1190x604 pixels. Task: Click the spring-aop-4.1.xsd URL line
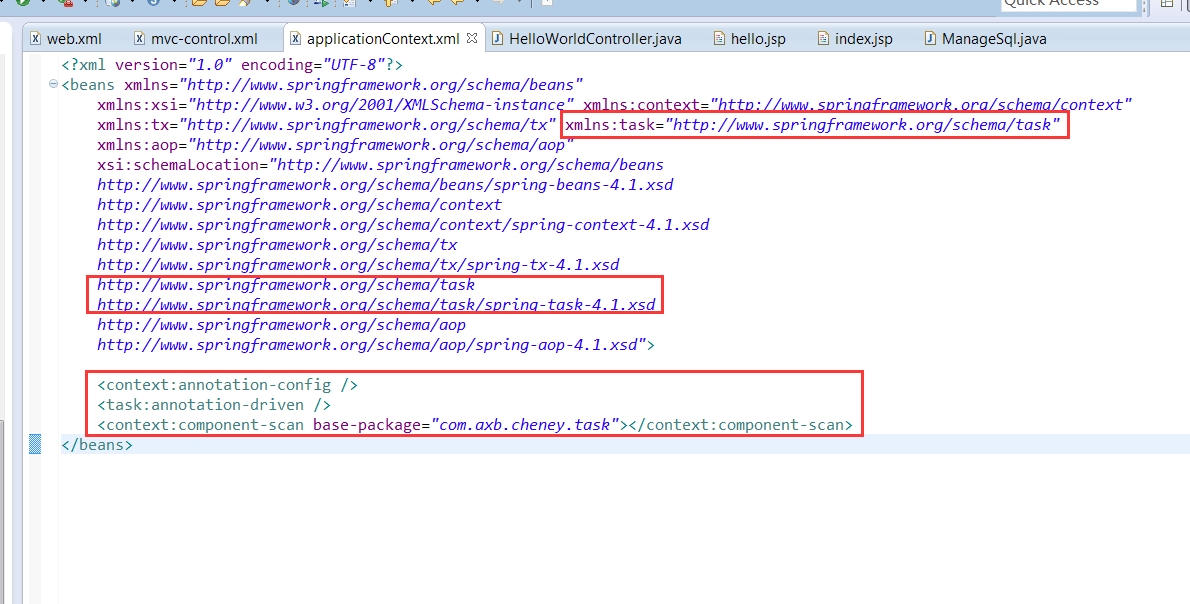click(376, 344)
